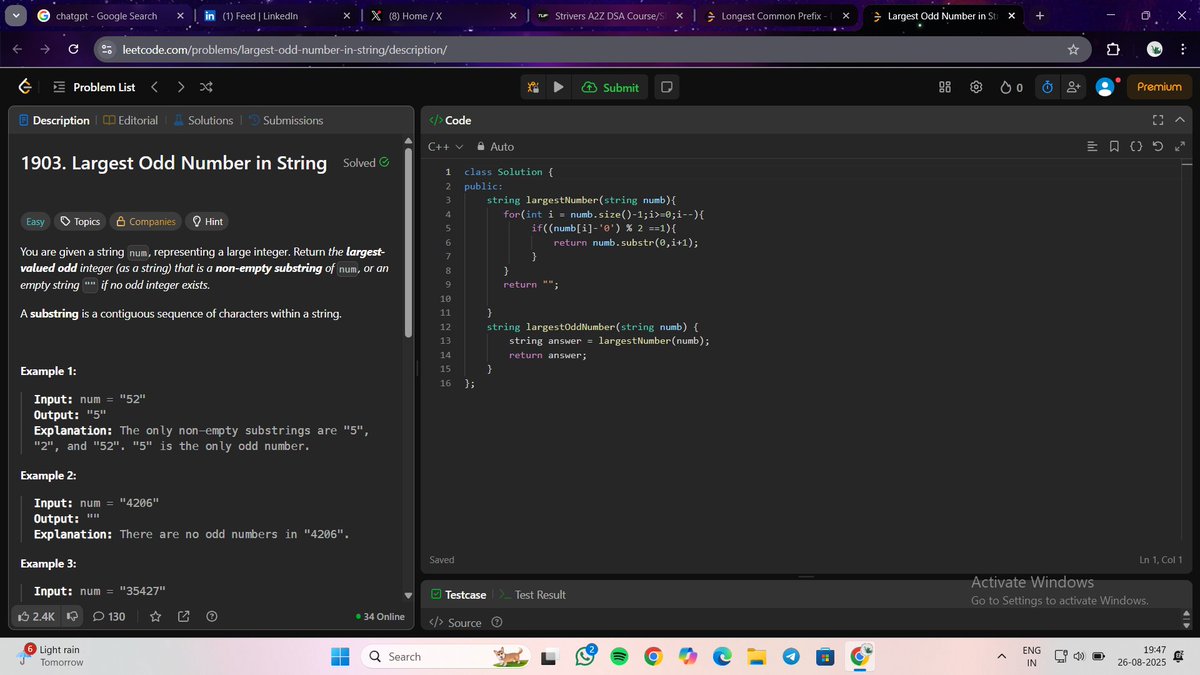The height and width of the screenshot is (675, 1200).
Task: Open the 130 comments
Action: coord(109,616)
